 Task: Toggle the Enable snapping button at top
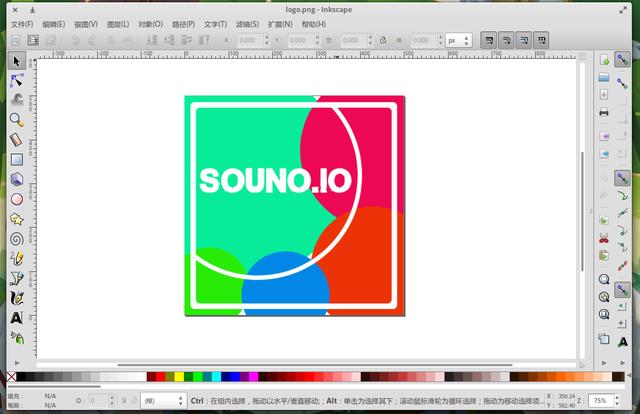pyautogui.click(x=622, y=59)
